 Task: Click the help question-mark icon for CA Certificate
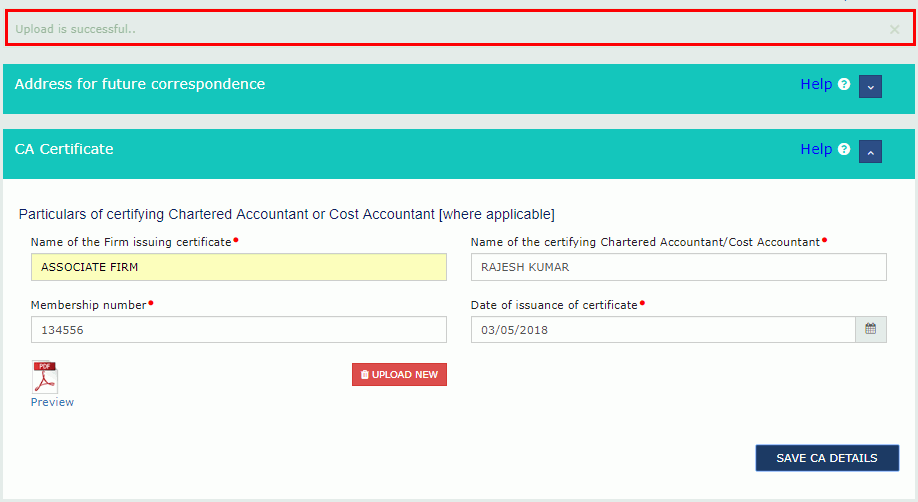[844, 150]
